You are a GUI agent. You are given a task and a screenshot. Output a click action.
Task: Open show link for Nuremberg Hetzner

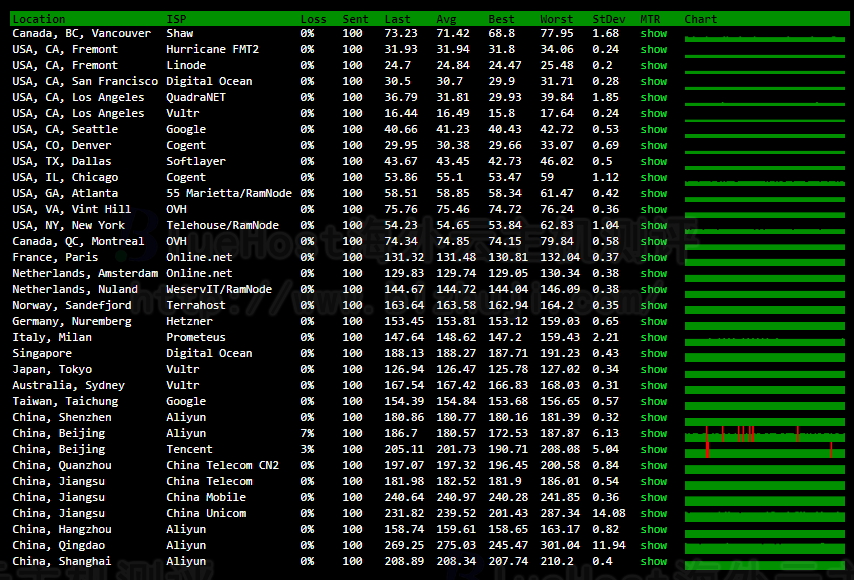(x=654, y=321)
